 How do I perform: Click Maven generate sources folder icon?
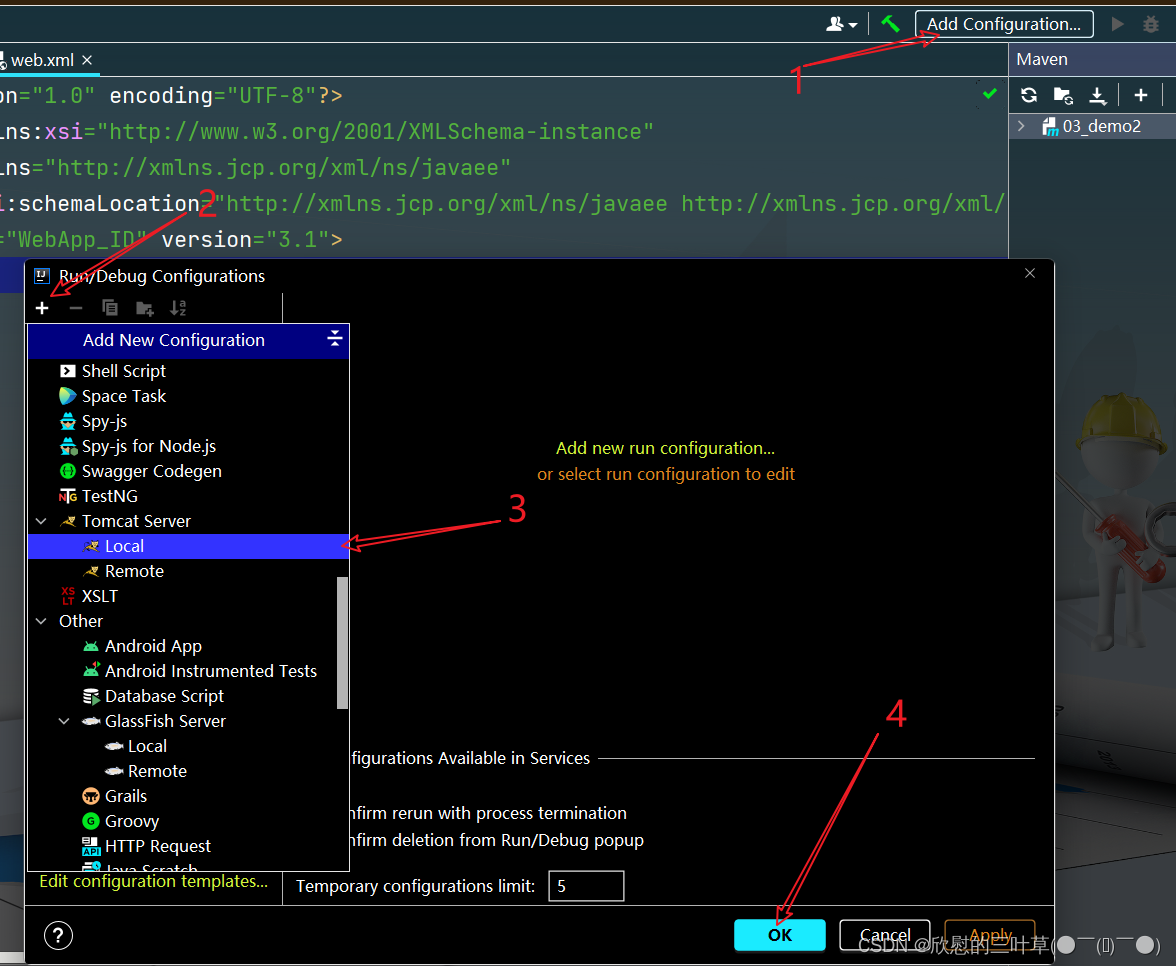tap(1063, 95)
